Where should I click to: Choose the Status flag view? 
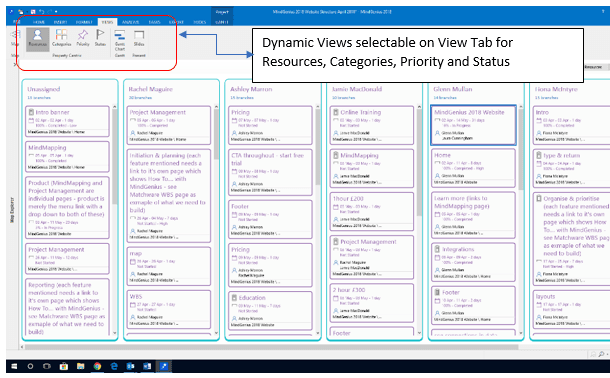100,38
